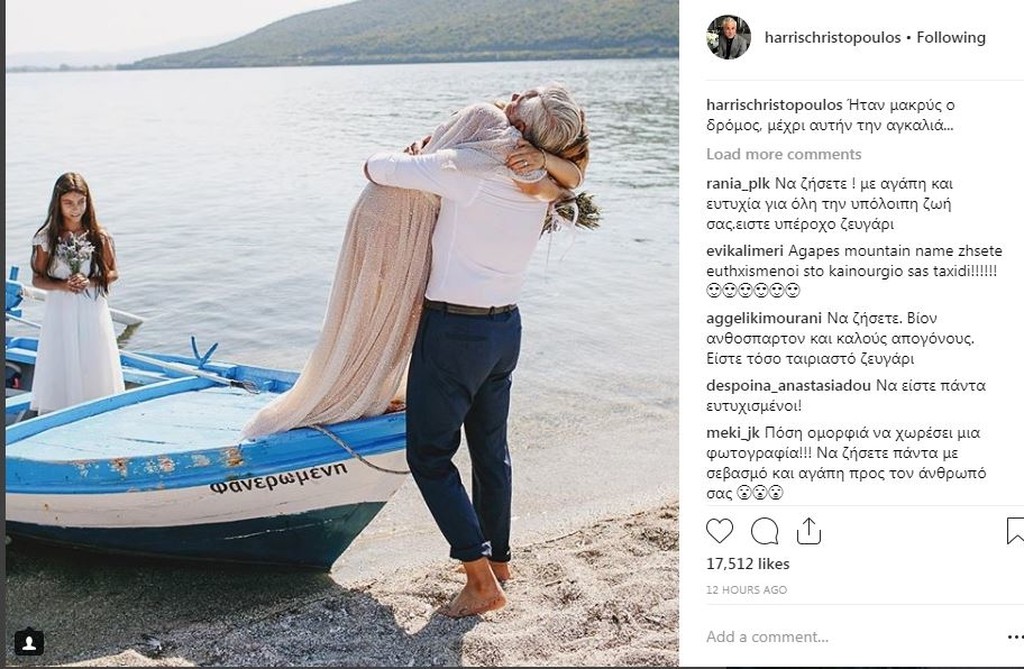Toggle the Following status button

951,37
